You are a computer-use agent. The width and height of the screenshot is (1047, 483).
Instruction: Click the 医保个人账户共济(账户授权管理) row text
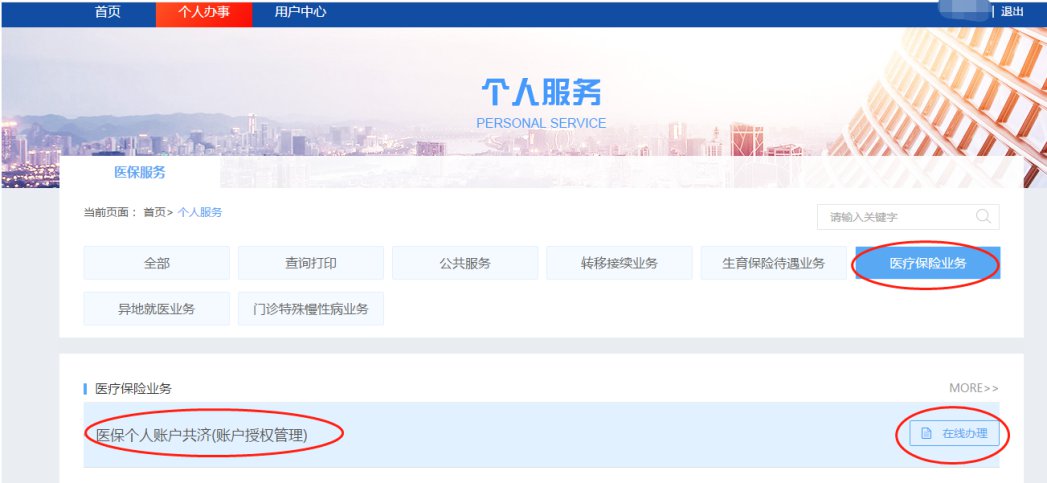[202, 435]
